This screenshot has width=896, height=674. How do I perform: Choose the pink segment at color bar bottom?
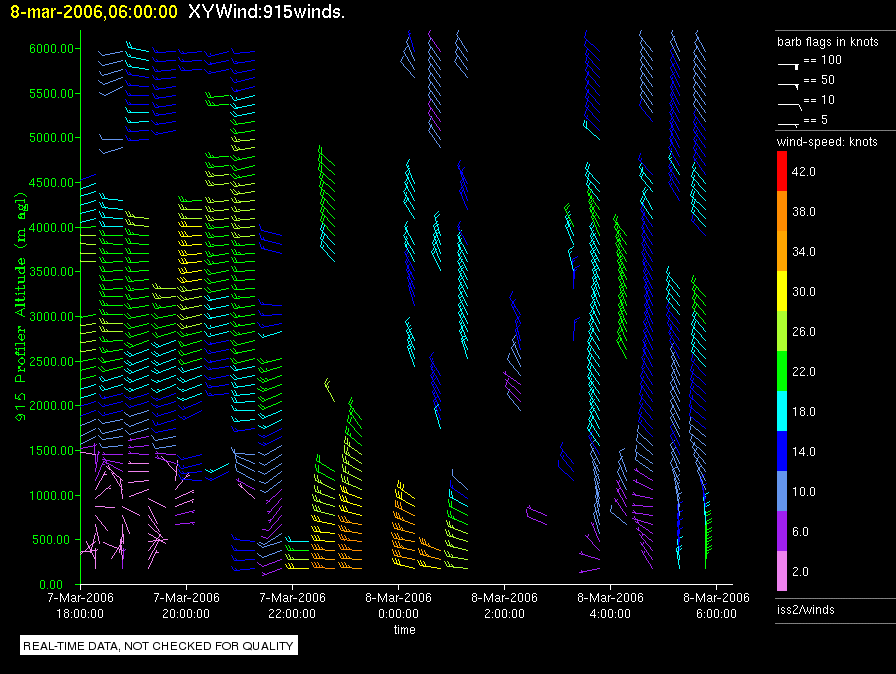783,571
